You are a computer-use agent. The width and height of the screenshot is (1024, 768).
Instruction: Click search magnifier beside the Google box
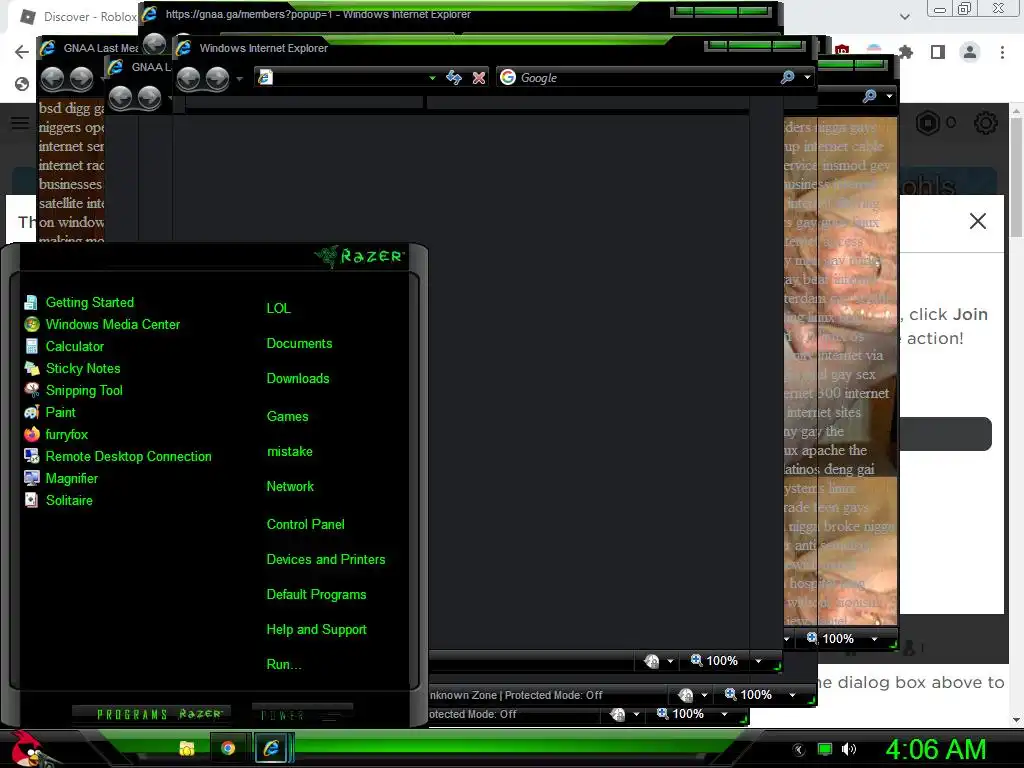coord(788,77)
